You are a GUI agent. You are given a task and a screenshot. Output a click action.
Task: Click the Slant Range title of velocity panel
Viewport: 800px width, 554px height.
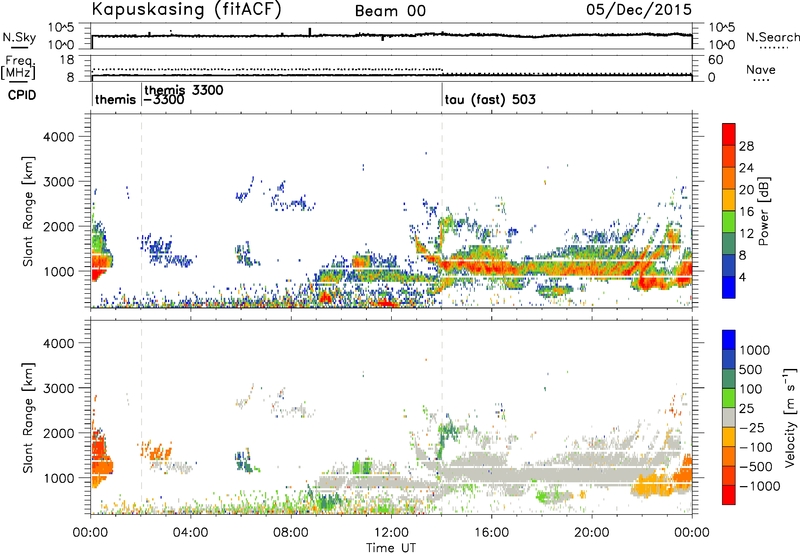click(28, 417)
